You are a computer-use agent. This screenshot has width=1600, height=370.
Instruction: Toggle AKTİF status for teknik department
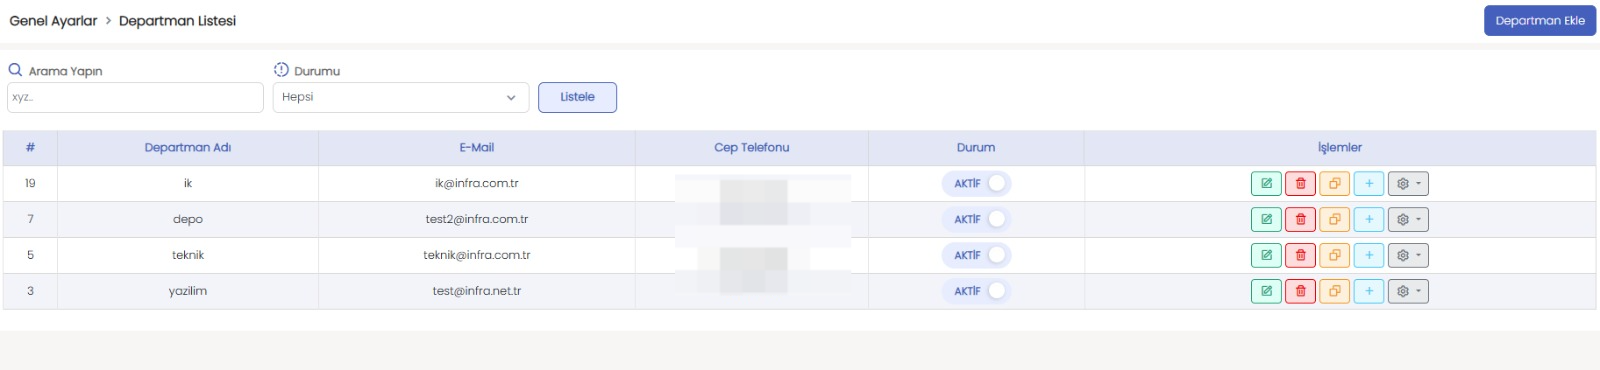976,256
